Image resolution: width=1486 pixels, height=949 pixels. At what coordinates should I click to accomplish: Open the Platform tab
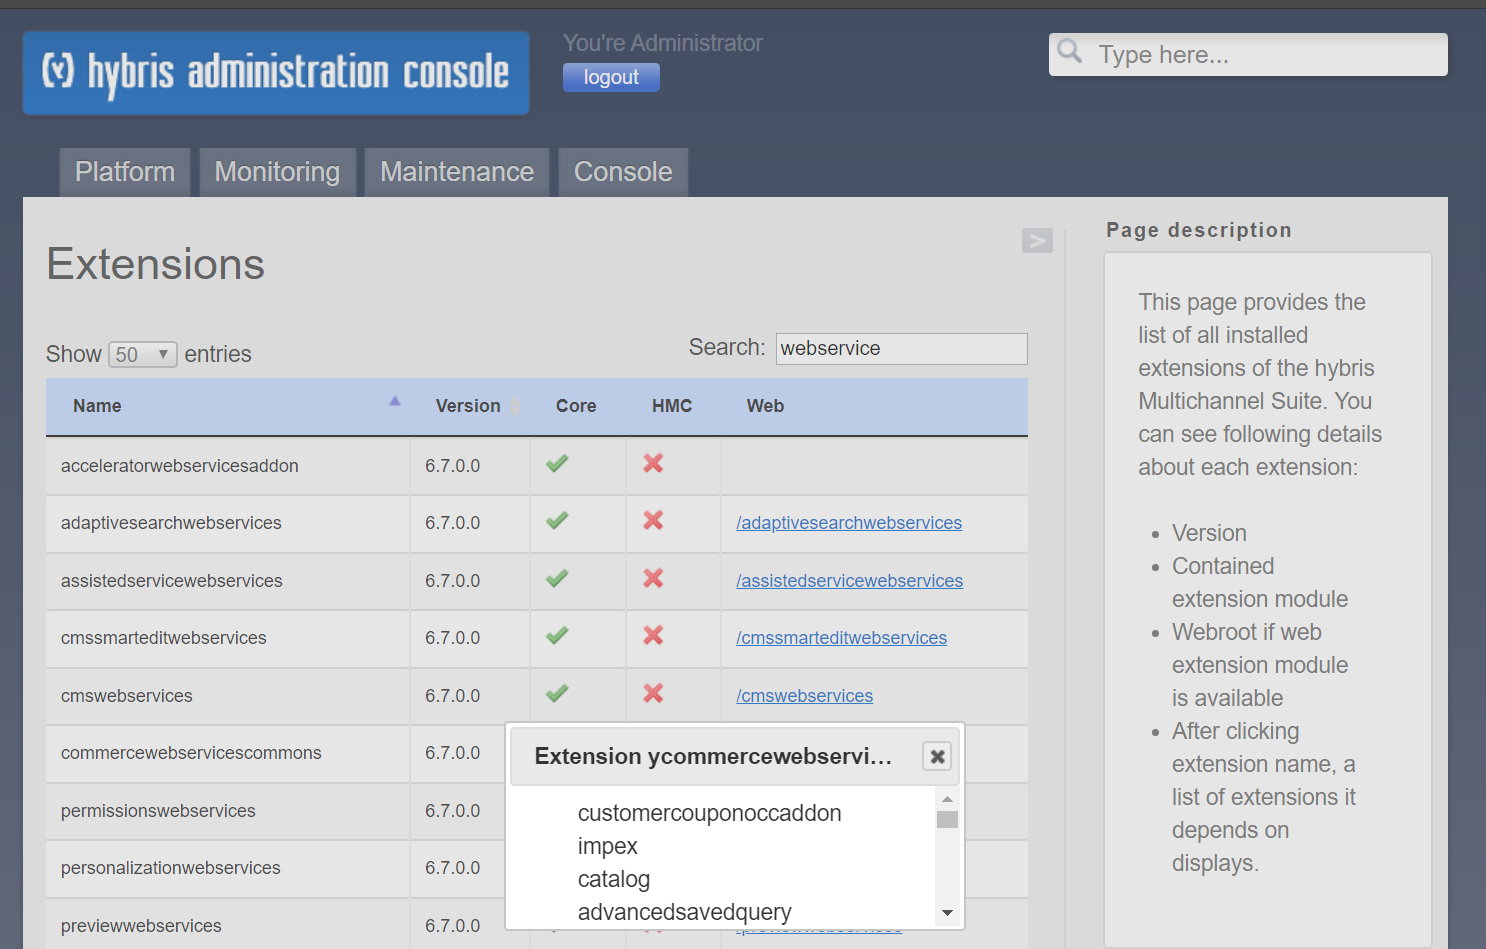point(125,172)
